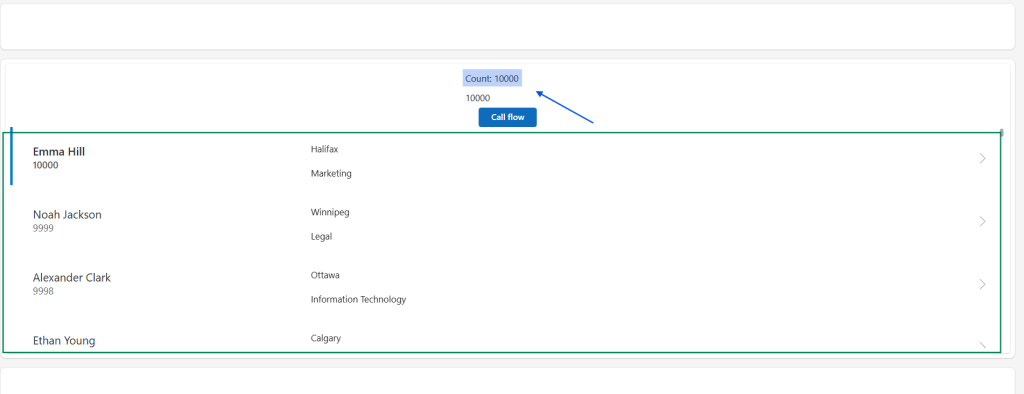The width and height of the screenshot is (1024, 394).
Task: Click Legal department text
Action: 321,237
